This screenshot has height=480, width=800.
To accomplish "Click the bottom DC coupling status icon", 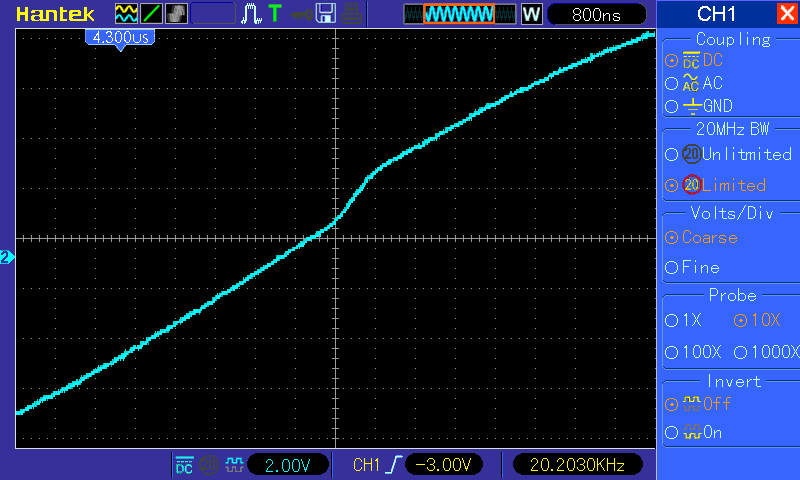I will (x=184, y=465).
